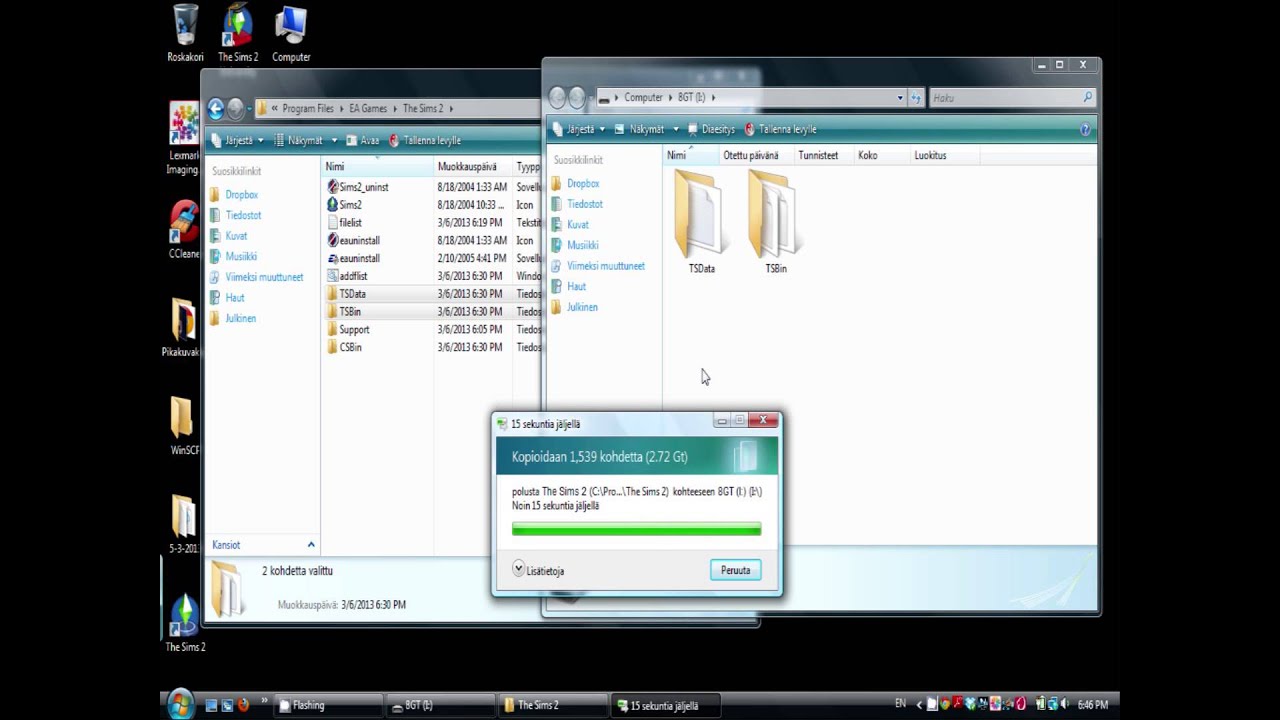This screenshot has height=720, width=1280.
Task: Sort by Nimi column in BGT window
Action: coord(691,155)
